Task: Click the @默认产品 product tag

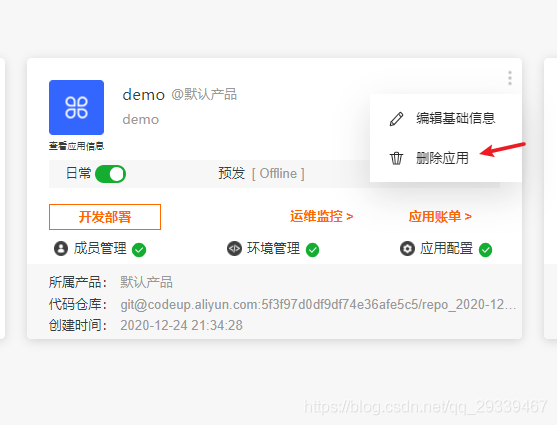Action: tap(204, 95)
